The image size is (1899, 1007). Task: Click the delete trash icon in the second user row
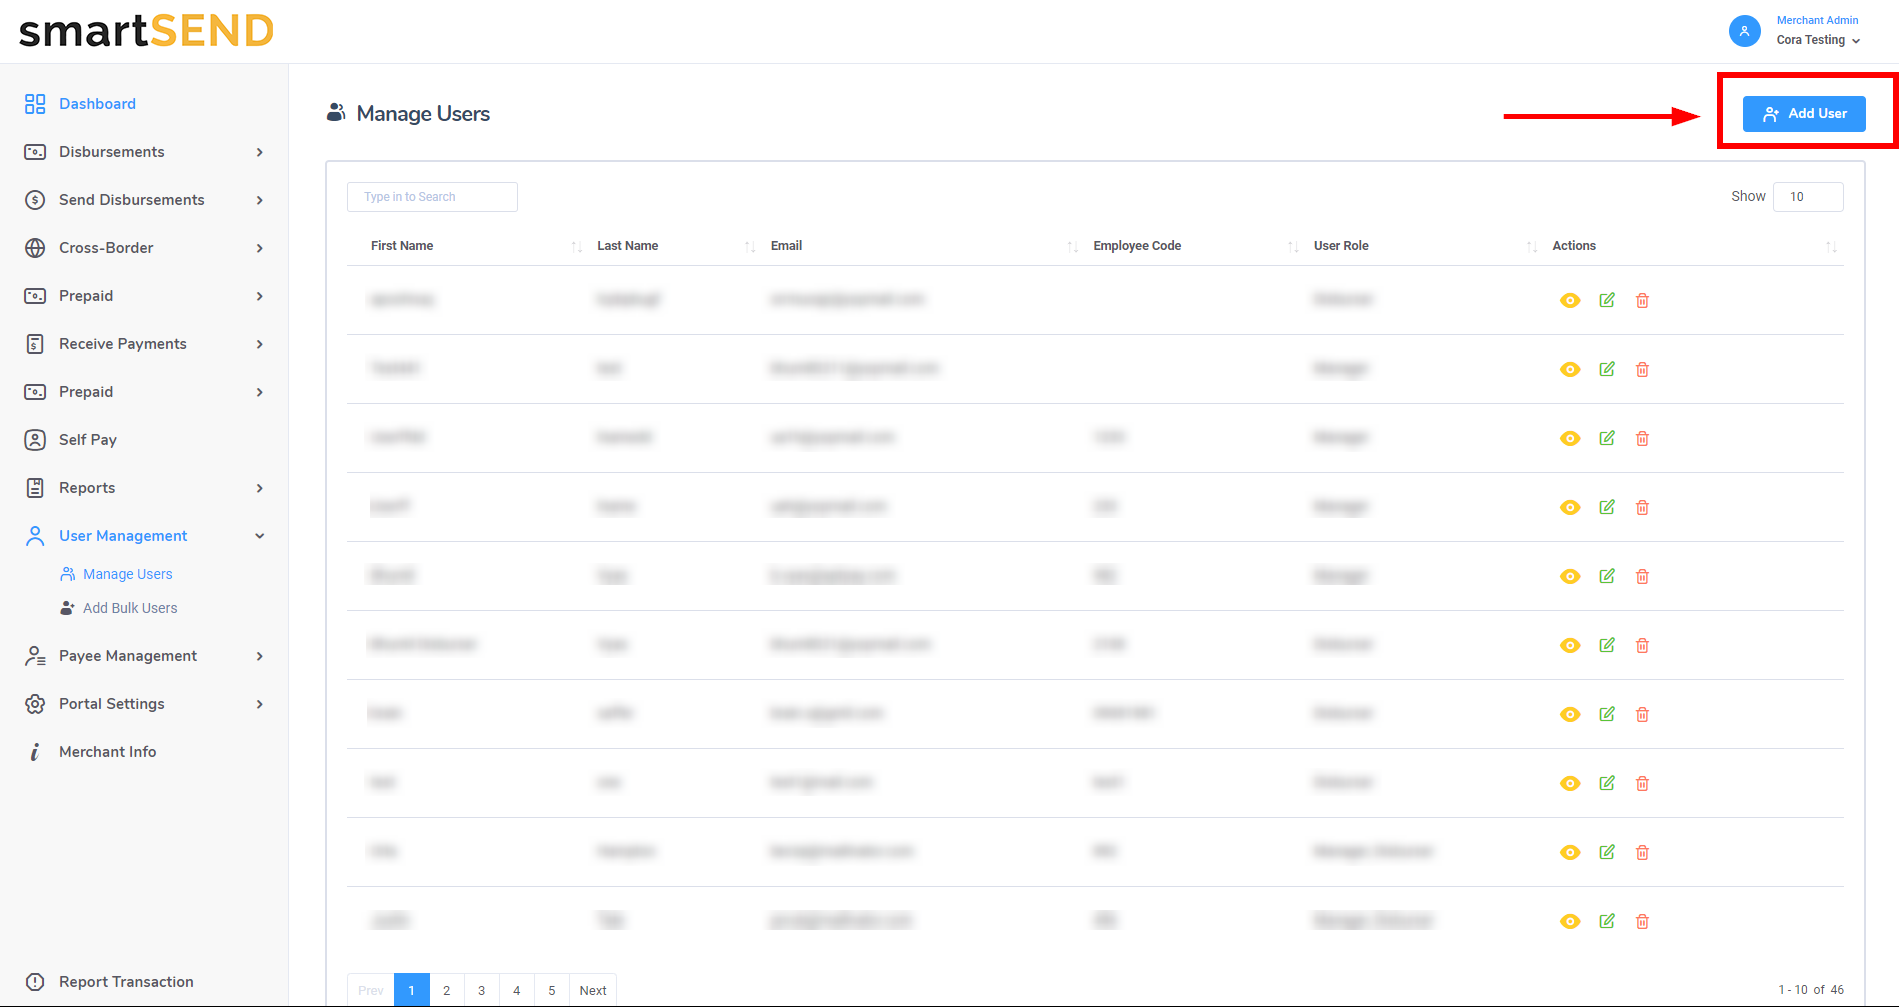click(x=1642, y=370)
